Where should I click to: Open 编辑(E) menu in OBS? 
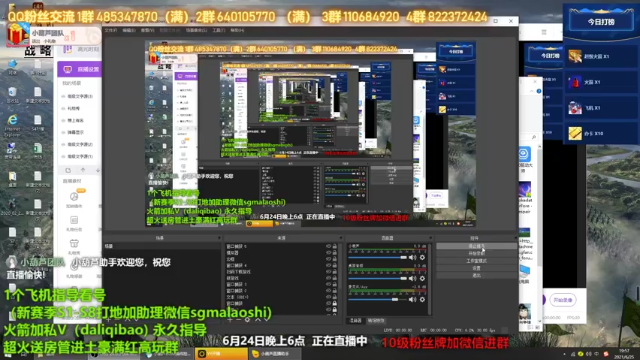[x=129, y=31]
